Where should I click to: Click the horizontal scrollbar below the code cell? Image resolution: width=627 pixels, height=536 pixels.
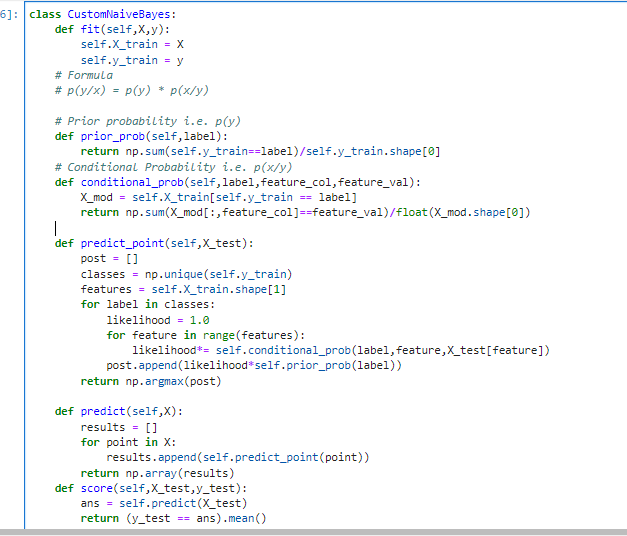(314, 532)
